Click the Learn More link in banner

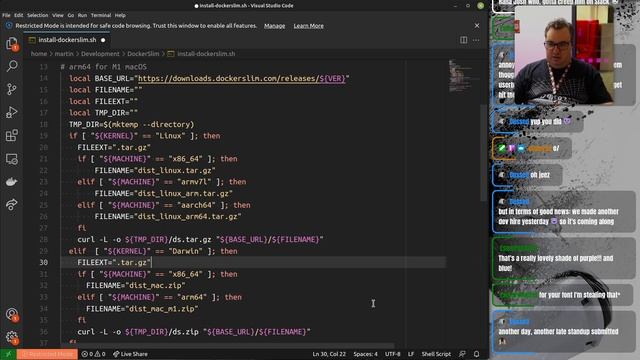pyautogui.click(x=309, y=26)
